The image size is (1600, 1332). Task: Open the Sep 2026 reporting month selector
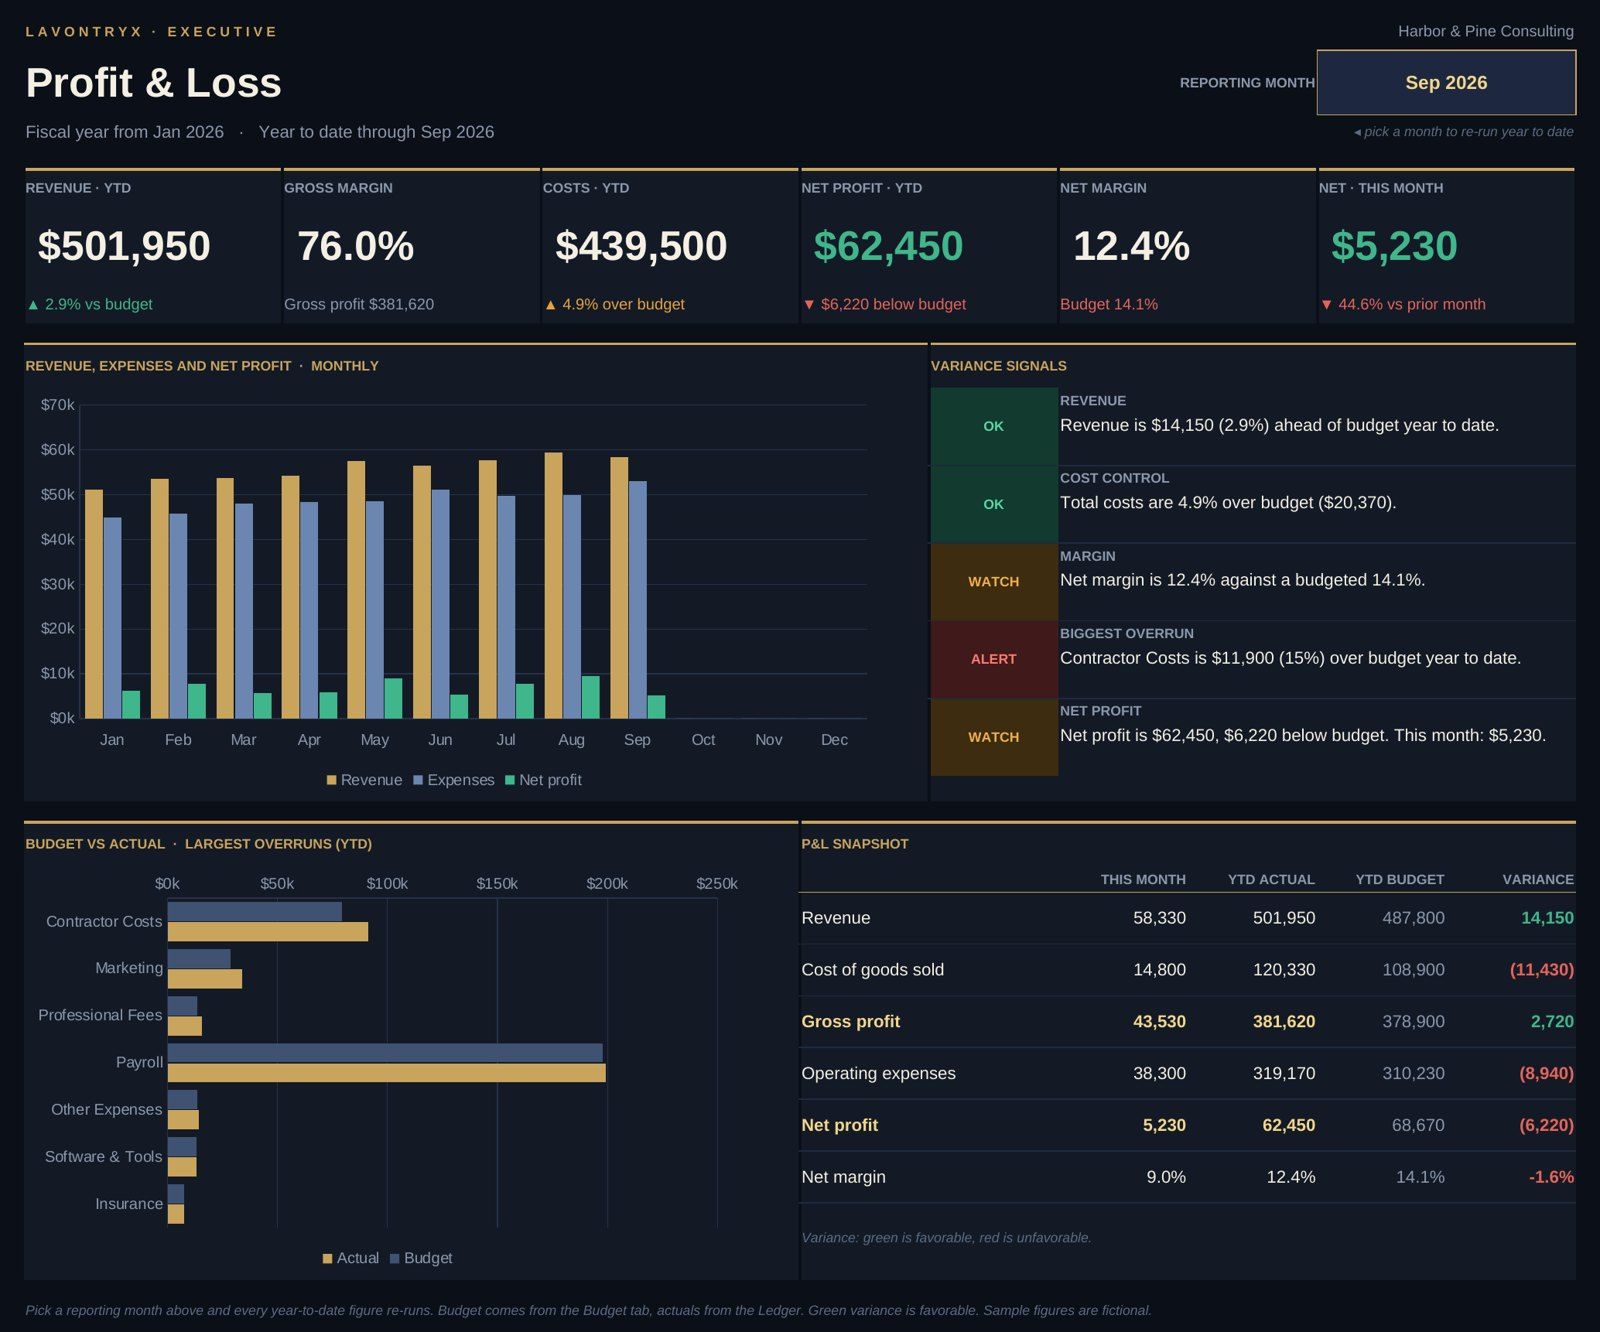click(x=1446, y=82)
